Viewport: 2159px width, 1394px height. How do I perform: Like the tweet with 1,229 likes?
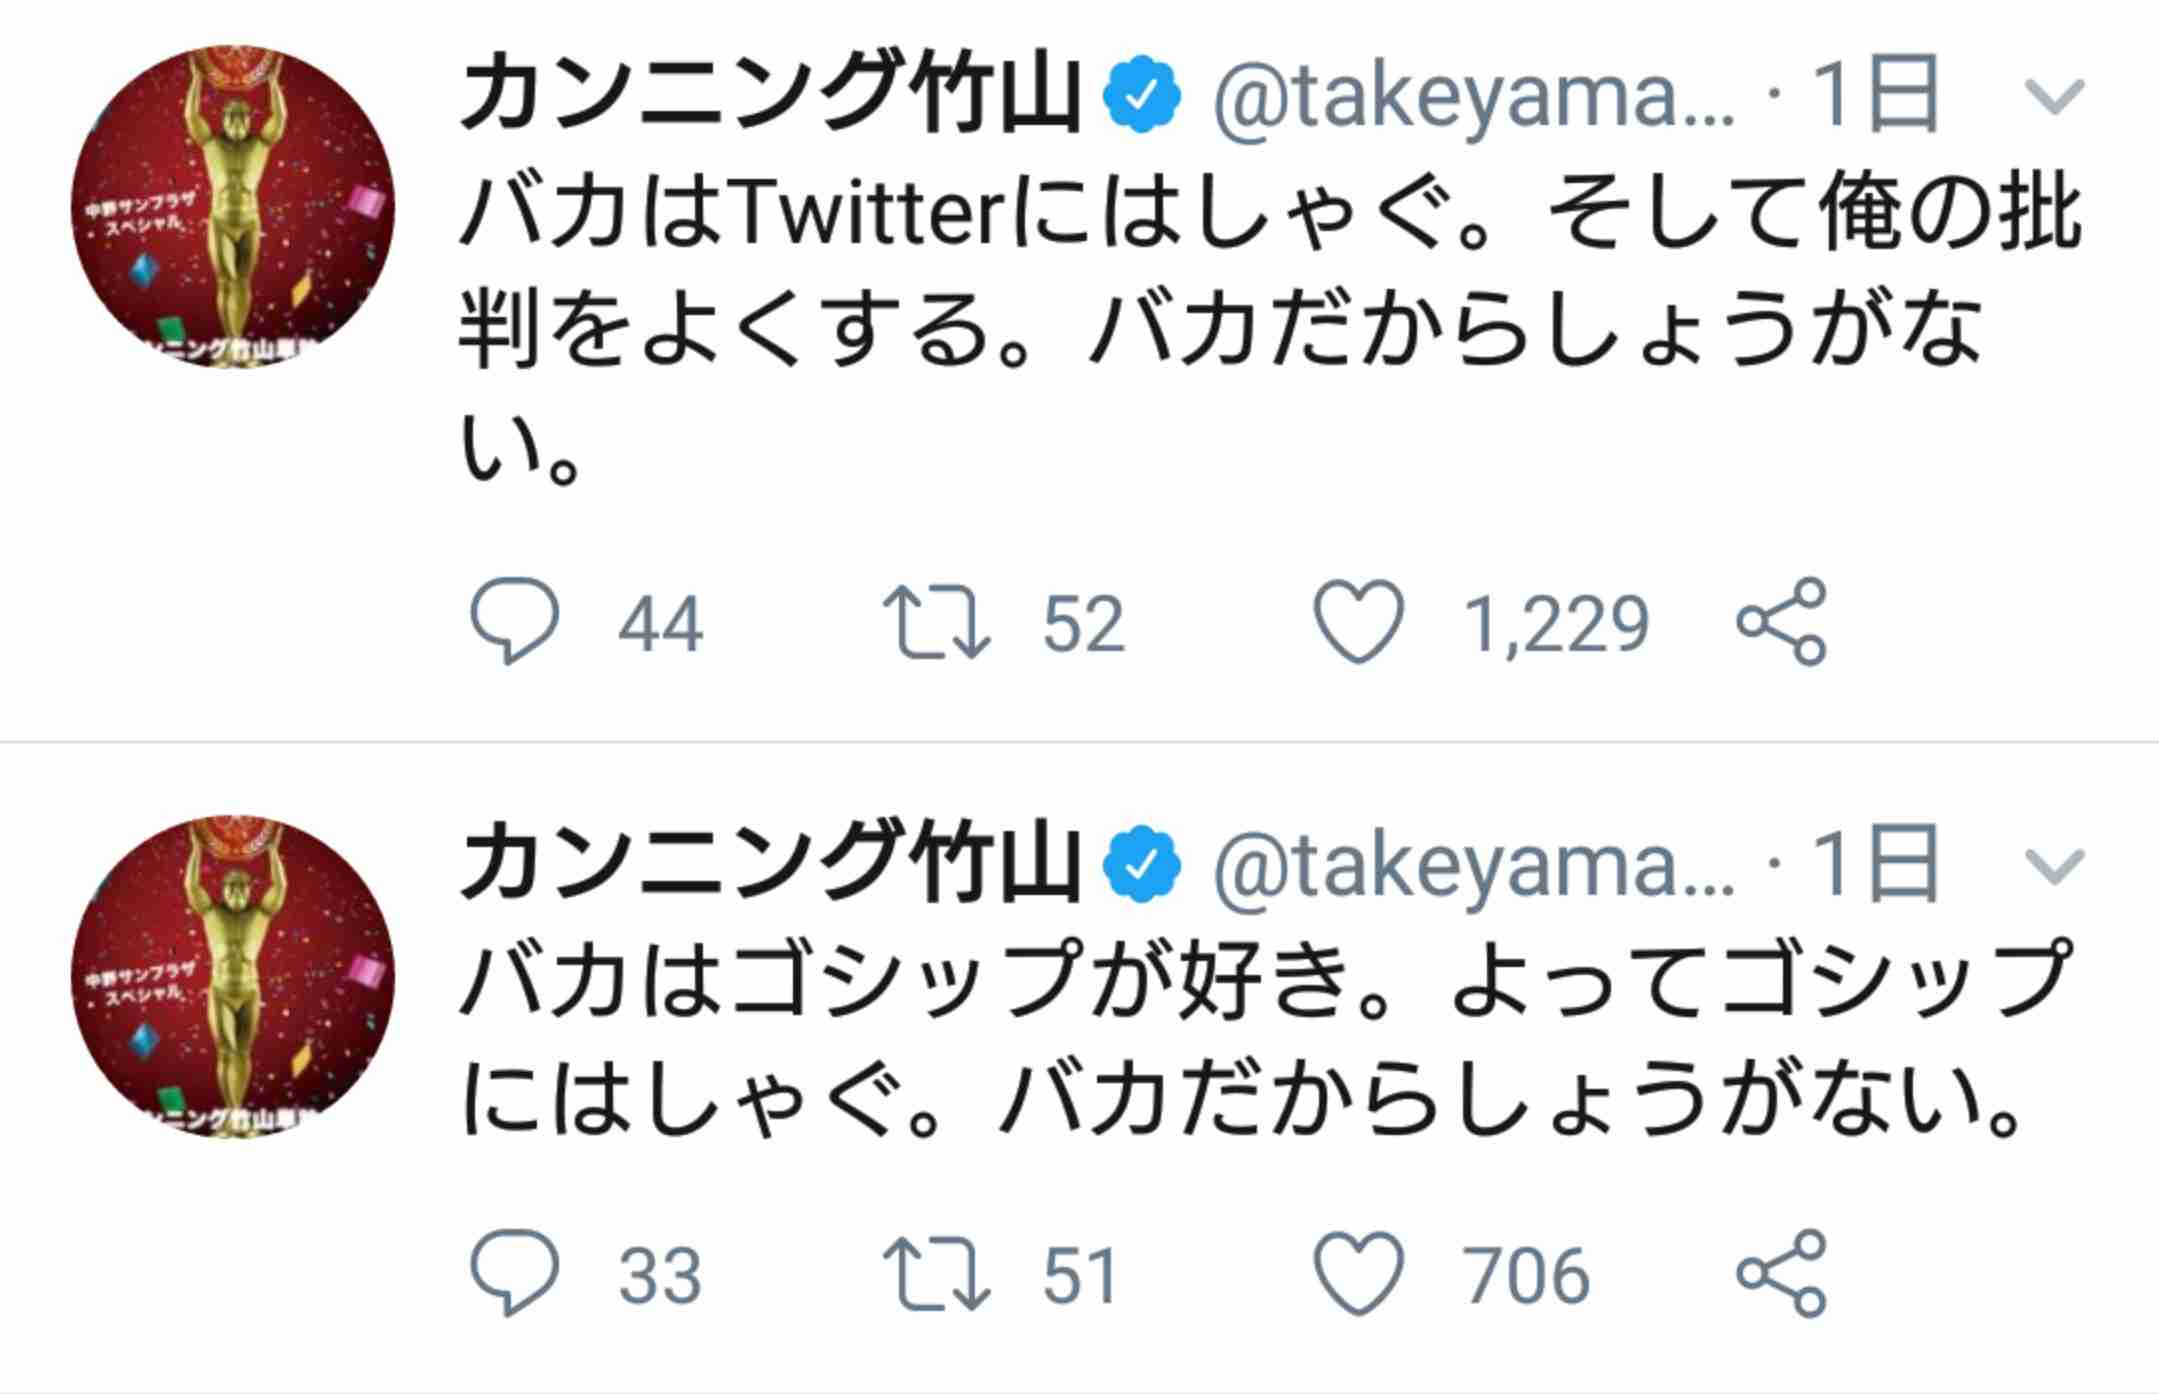(1358, 621)
